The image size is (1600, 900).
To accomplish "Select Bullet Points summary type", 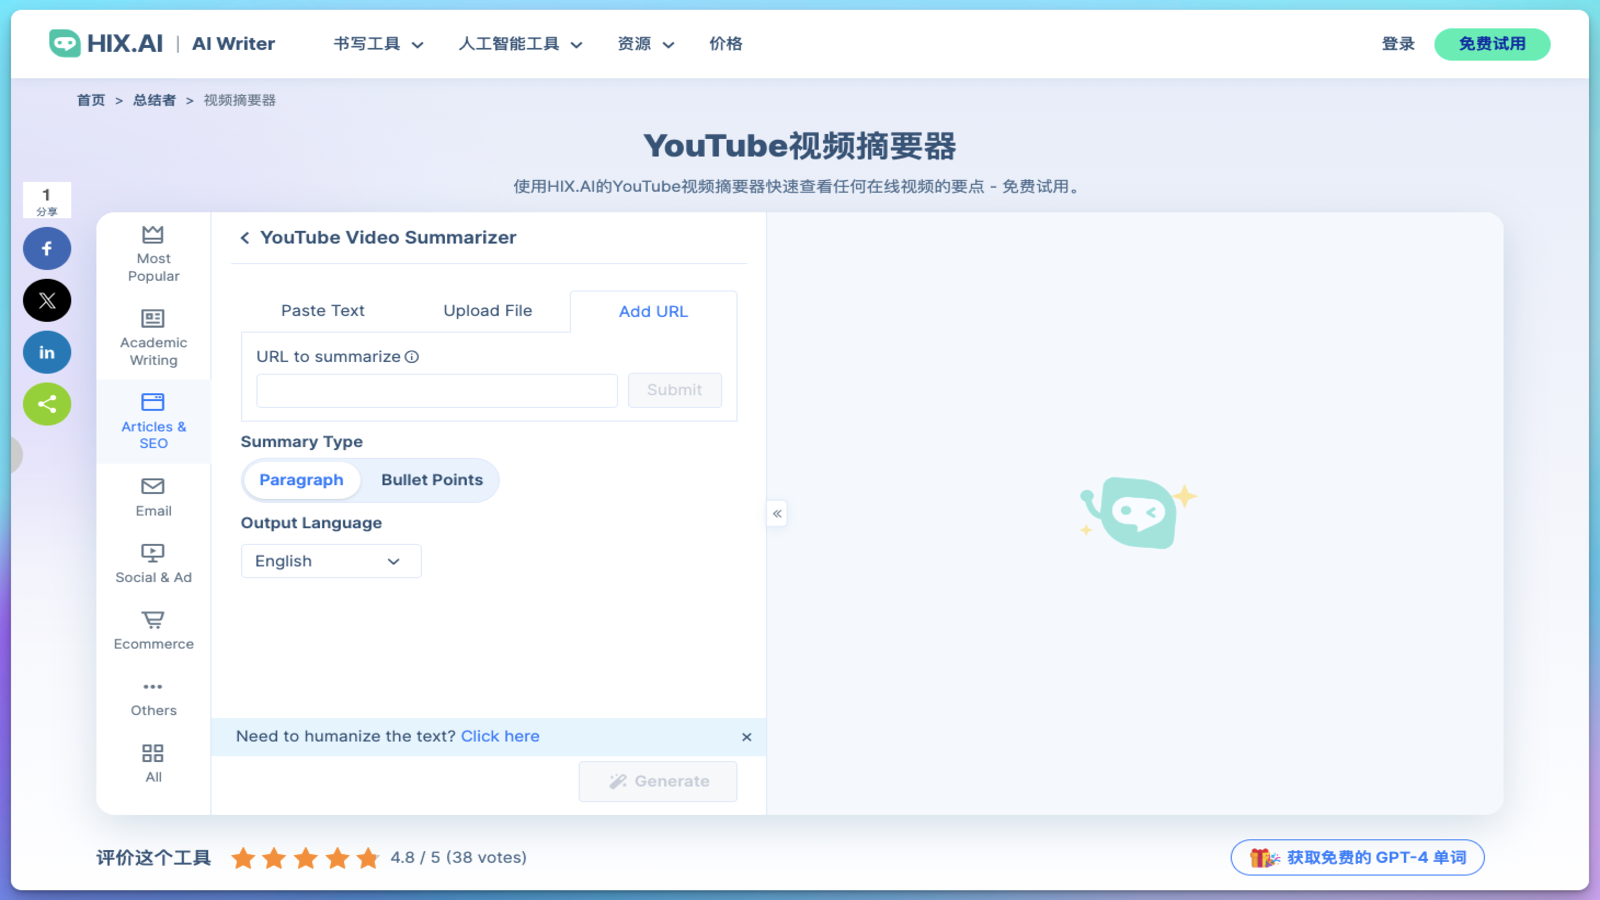I will click(432, 480).
